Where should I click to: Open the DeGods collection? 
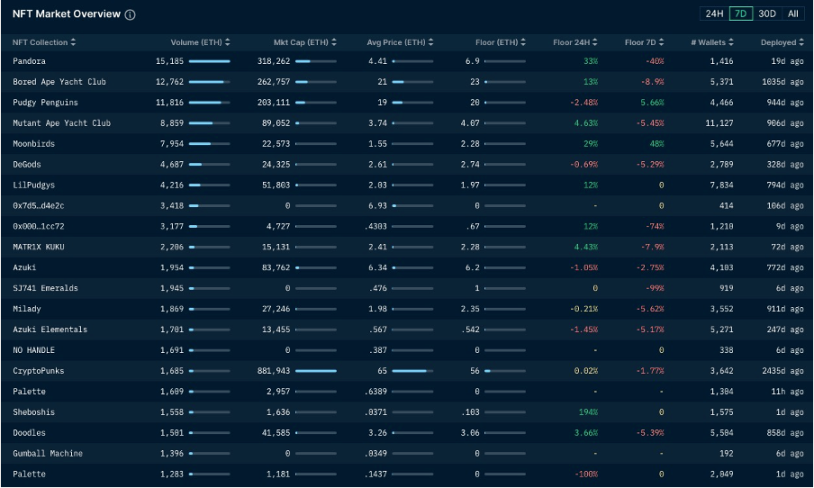tap(27, 165)
